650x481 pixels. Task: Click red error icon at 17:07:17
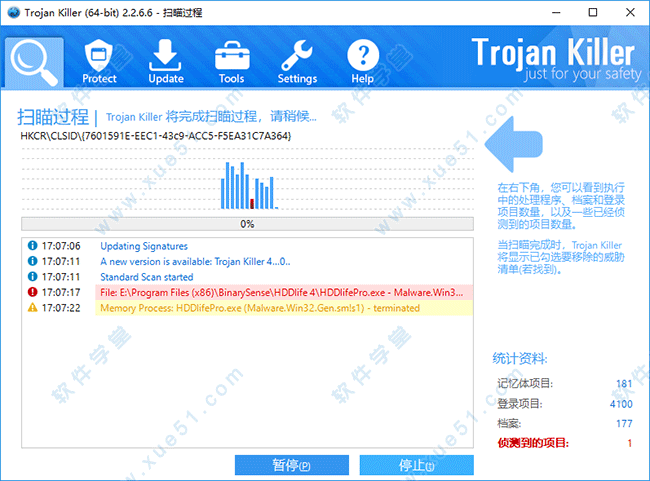pyautogui.click(x=32, y=292)
